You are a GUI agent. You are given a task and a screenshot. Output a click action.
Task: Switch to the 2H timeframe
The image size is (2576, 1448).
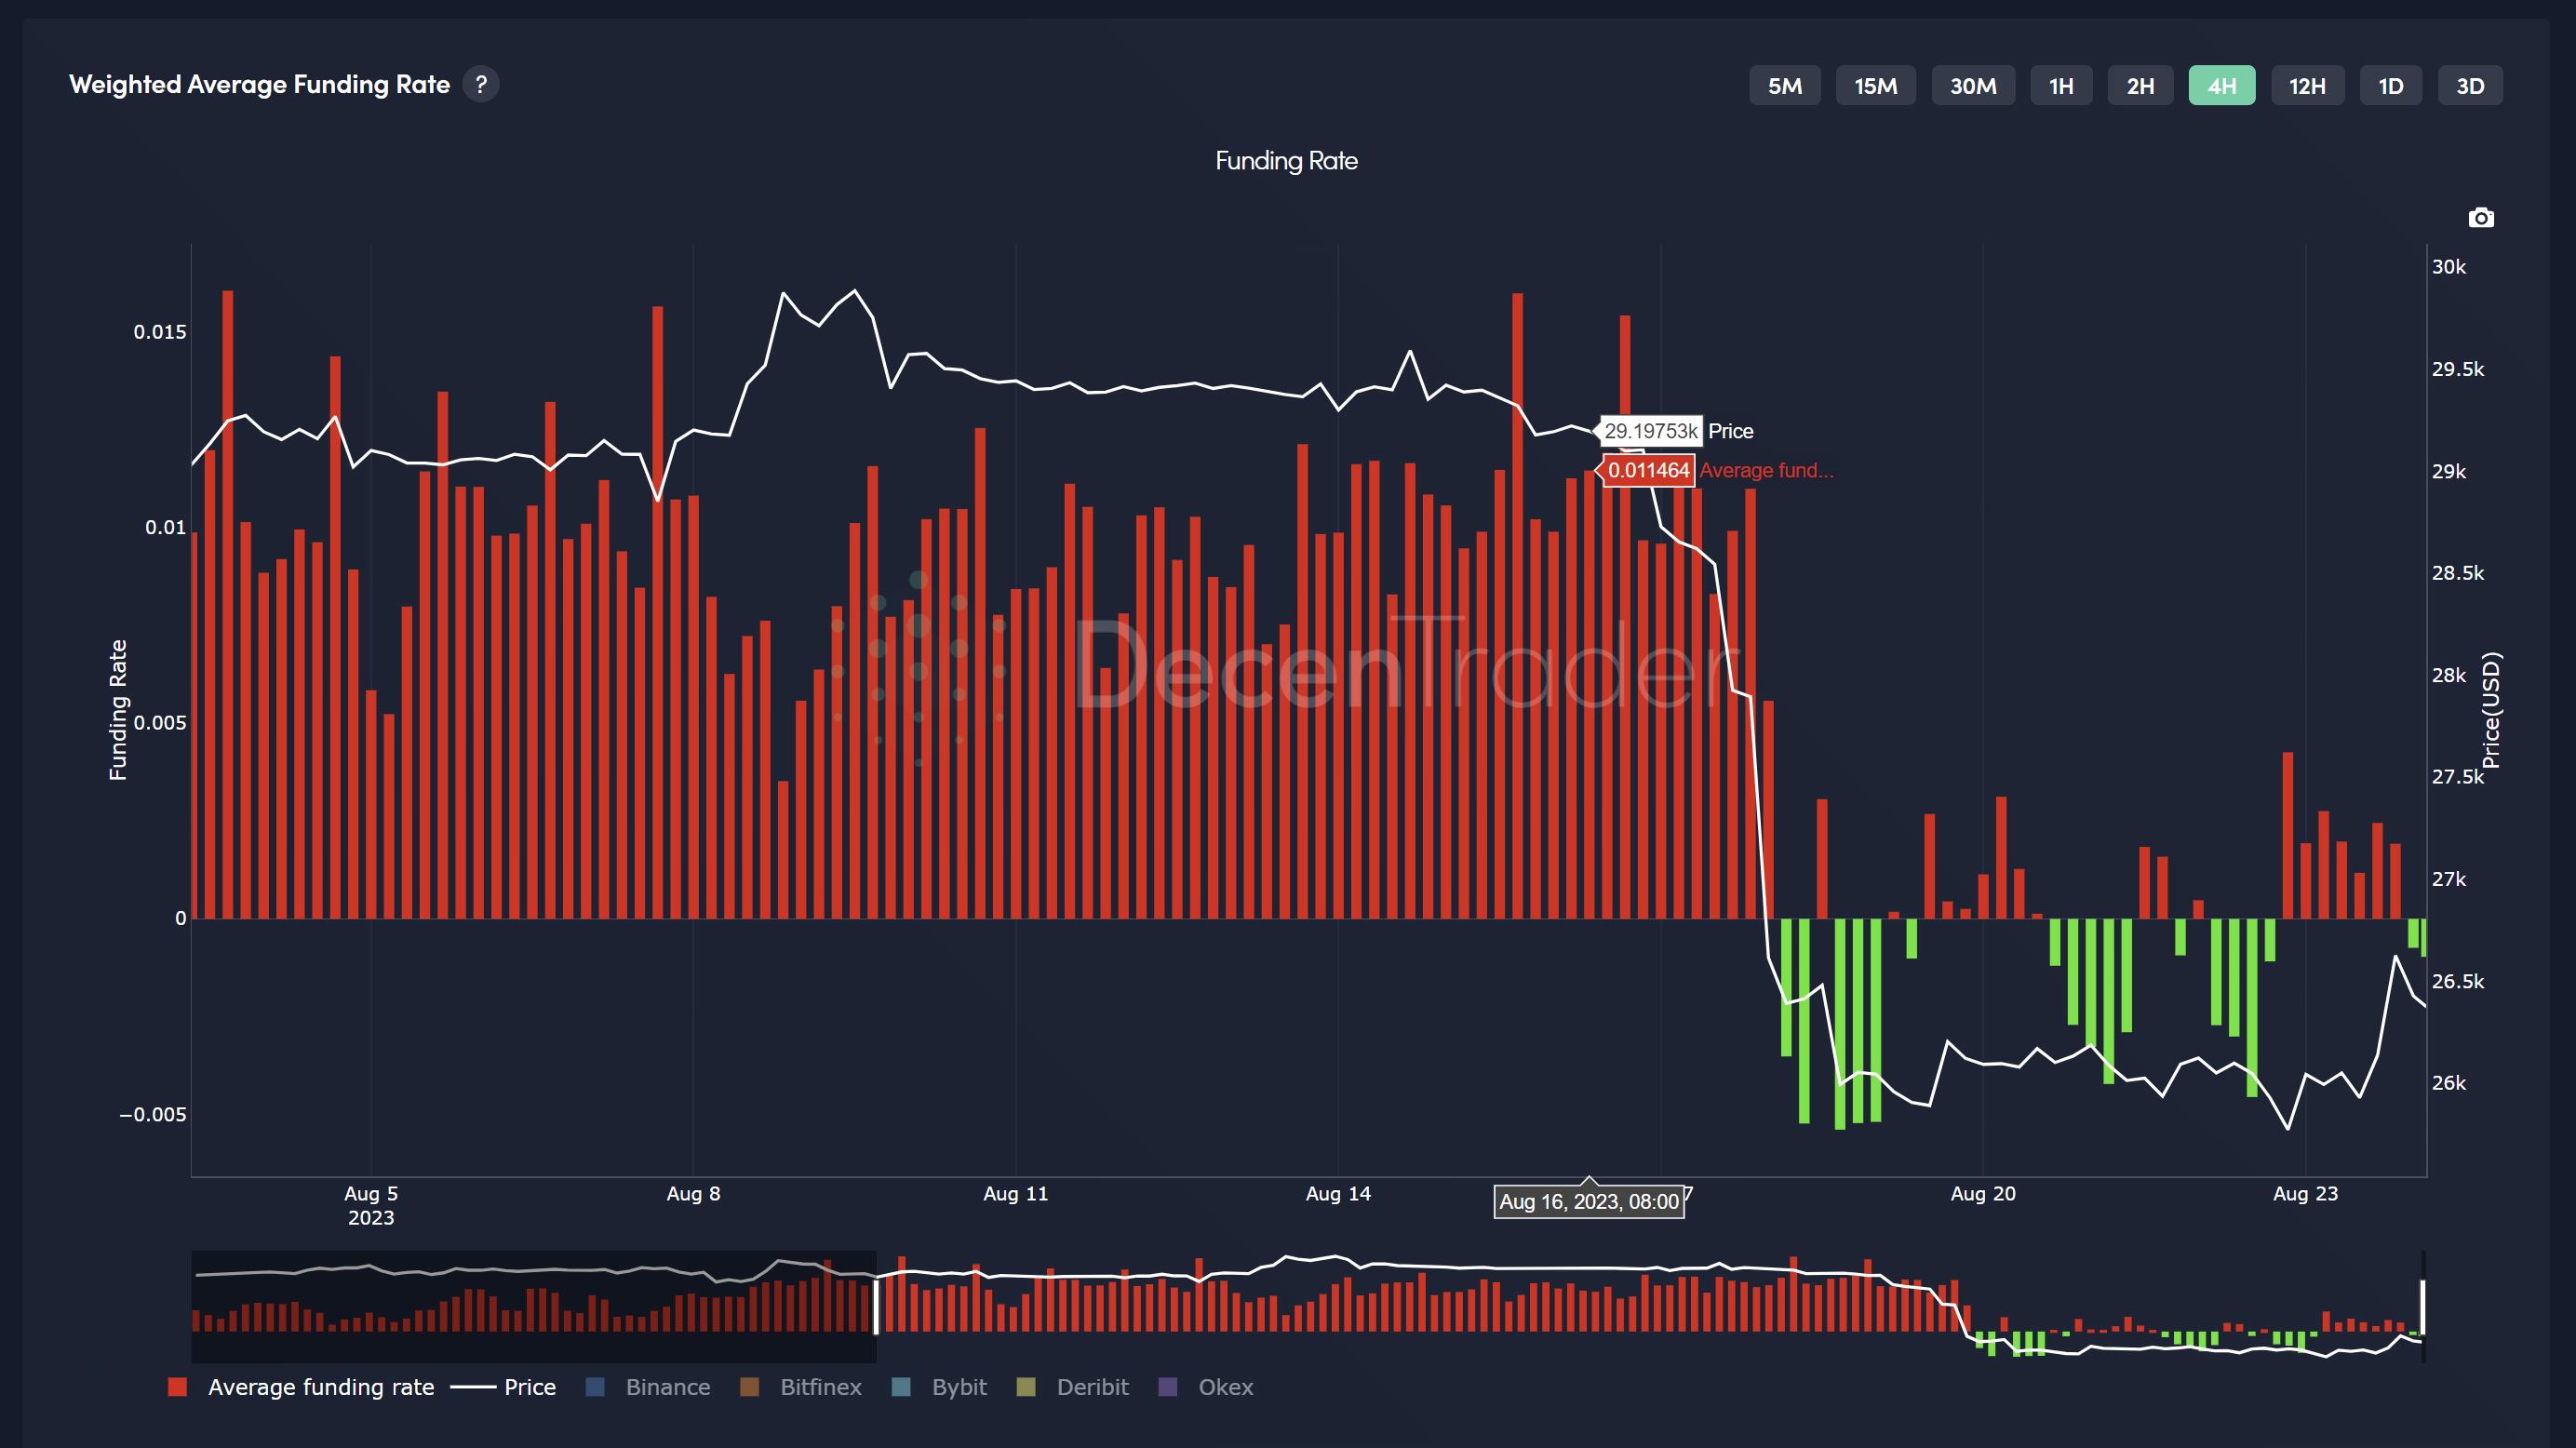tap(2140, 86)
